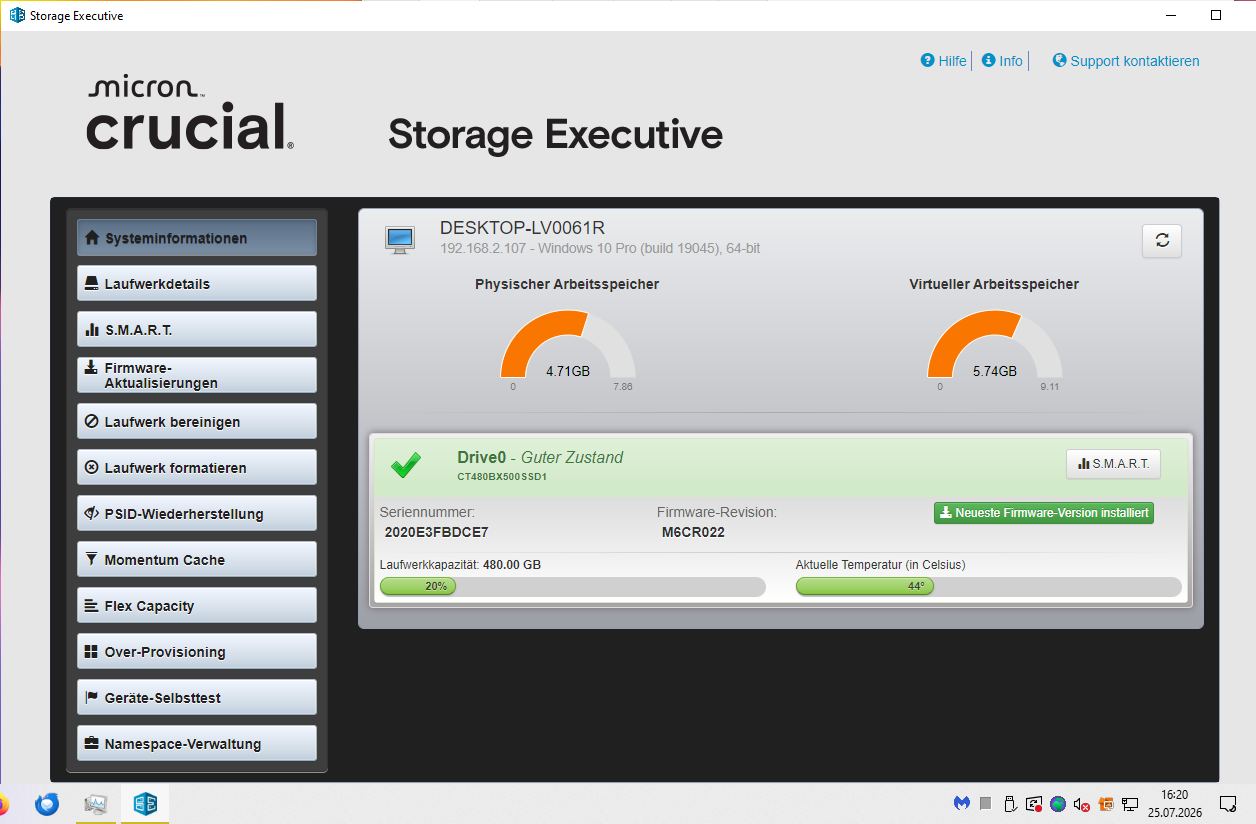The height and width of the screenshot is (824, 1256).
Task: Open Firmware-Aktualisierungen section
Action: click(197, 375)
